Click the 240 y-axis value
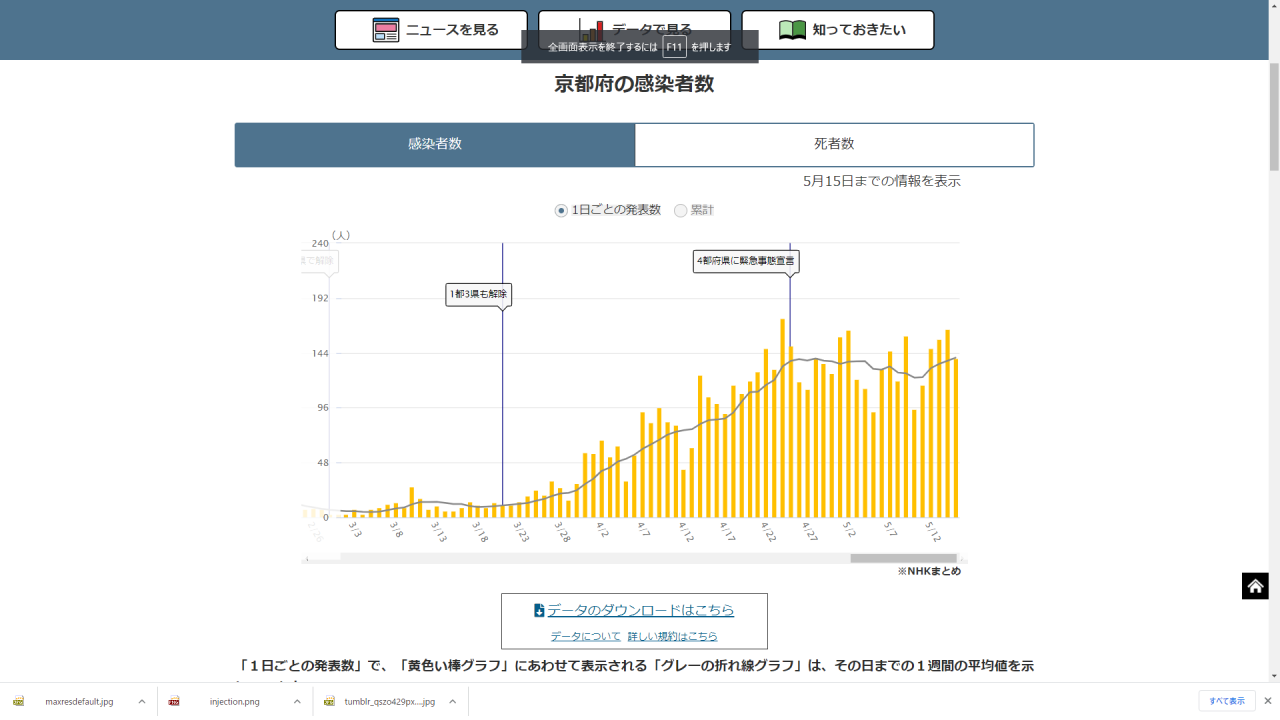1280x720 pixels. click(x=320, y=243)
